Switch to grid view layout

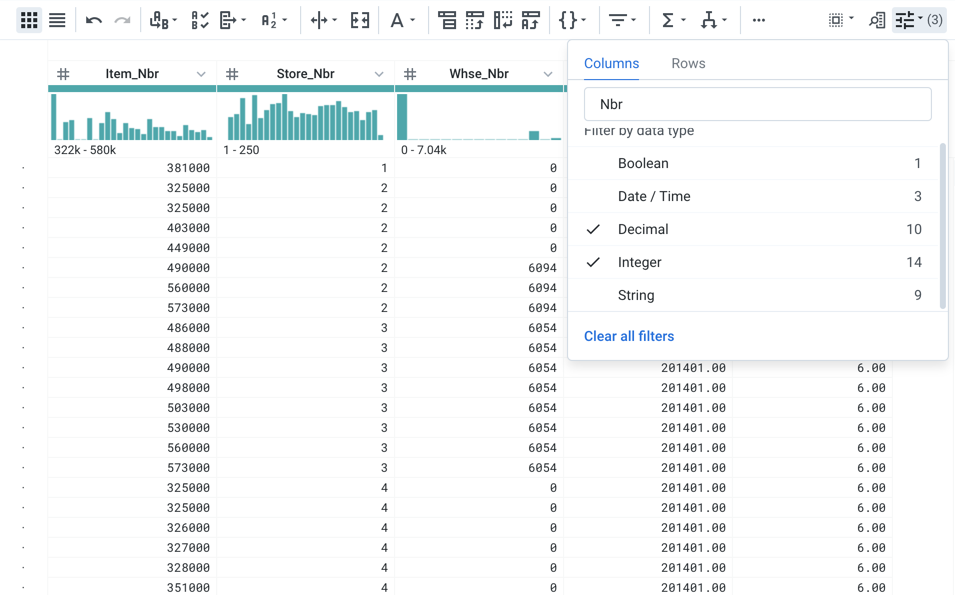point(28,19)
